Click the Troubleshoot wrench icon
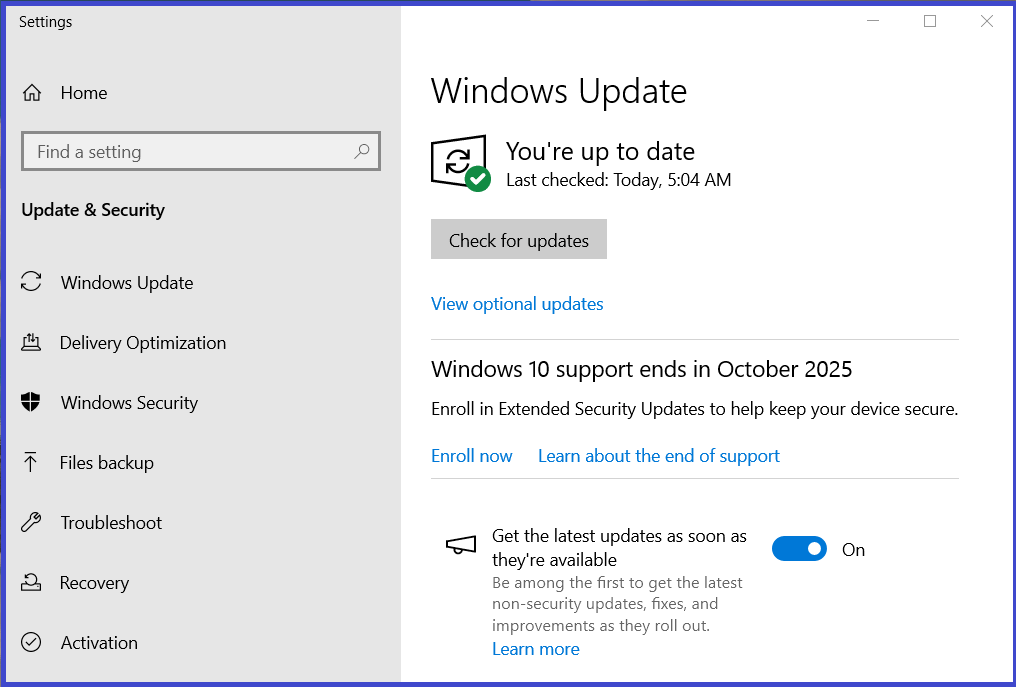The width and height of the screenshot is (1016, 687). pos(31,522)
